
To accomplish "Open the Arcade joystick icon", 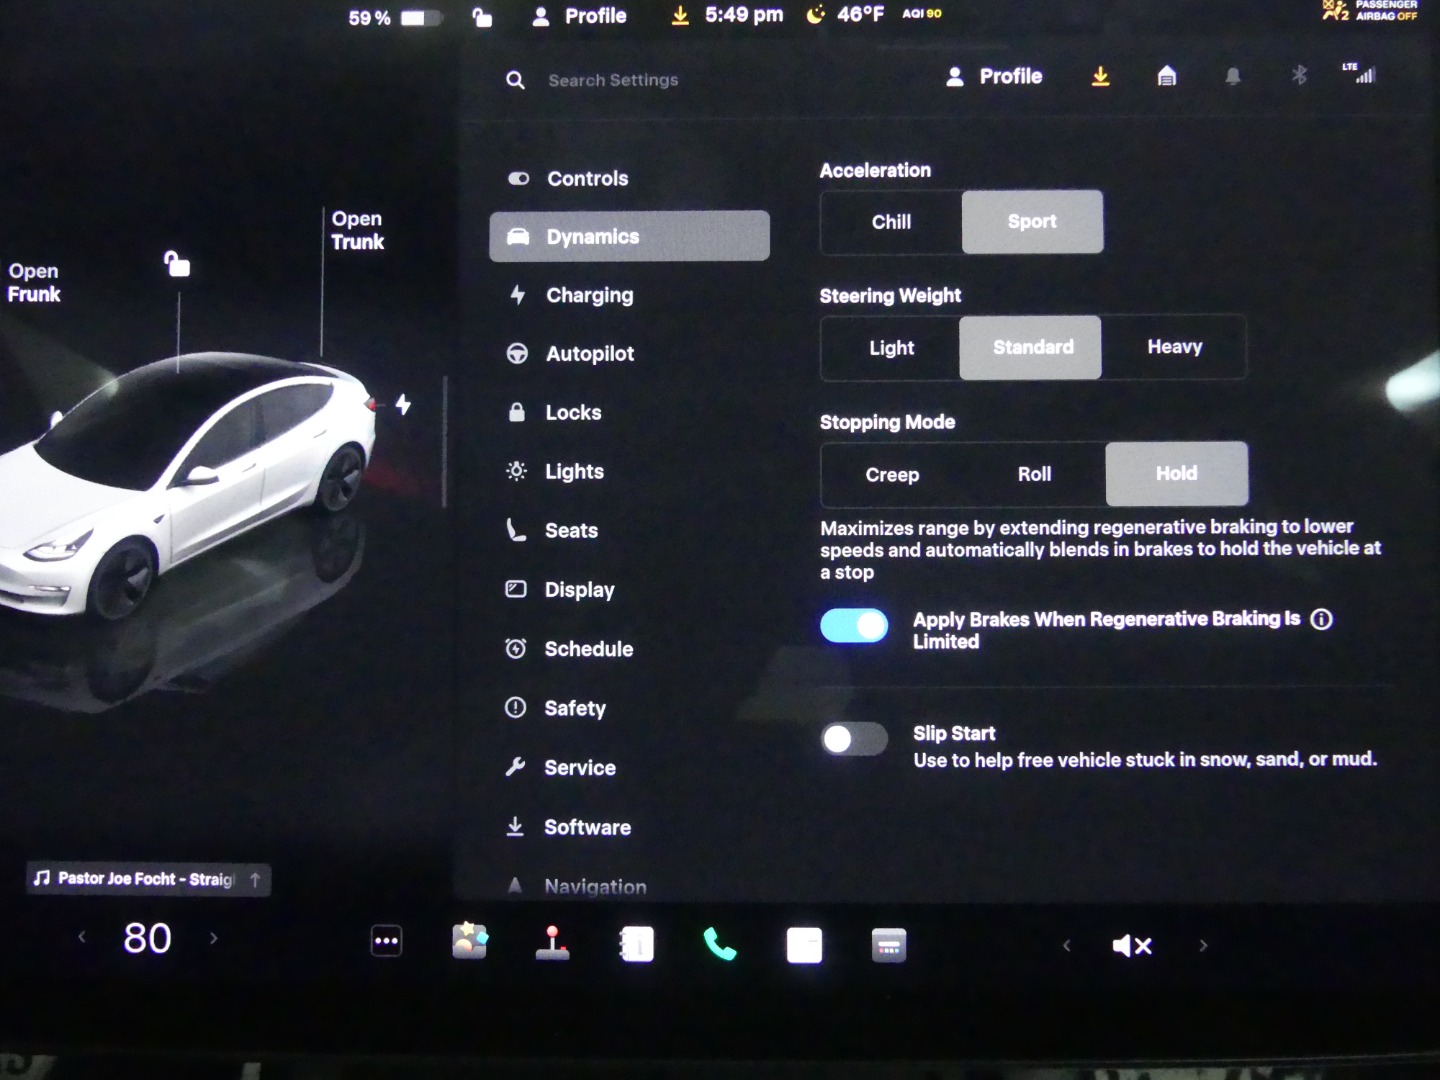I will tap(552, 943).
